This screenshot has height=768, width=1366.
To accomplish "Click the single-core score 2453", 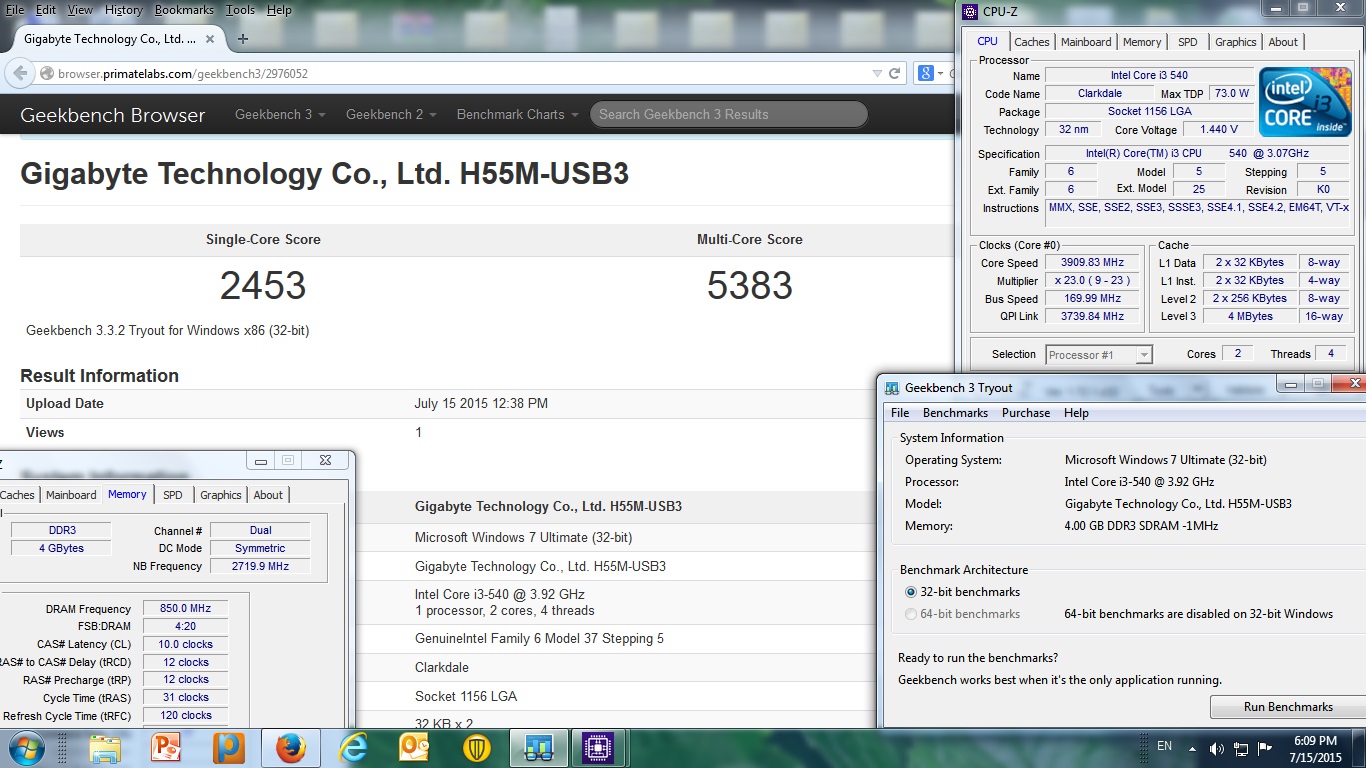I will click(263, 286).
